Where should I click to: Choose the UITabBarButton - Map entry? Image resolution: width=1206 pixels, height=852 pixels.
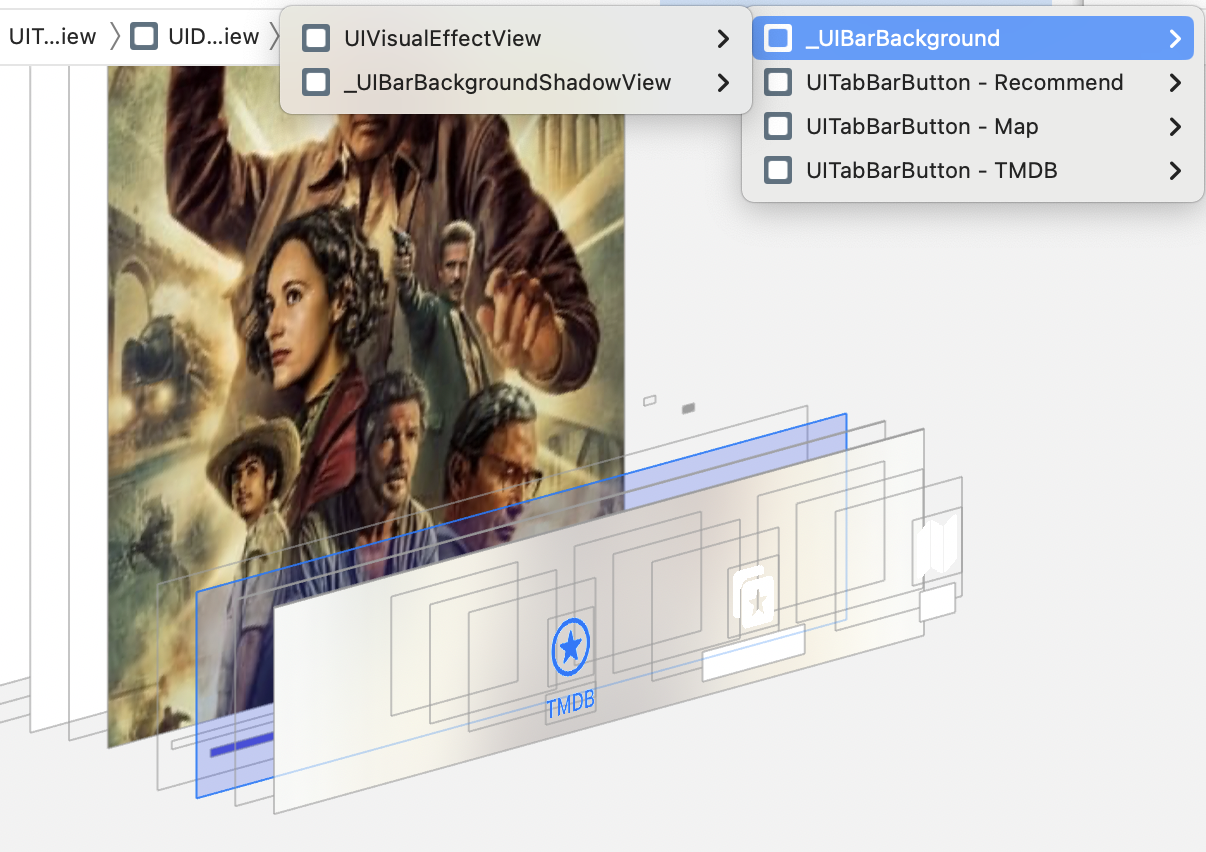972,127
